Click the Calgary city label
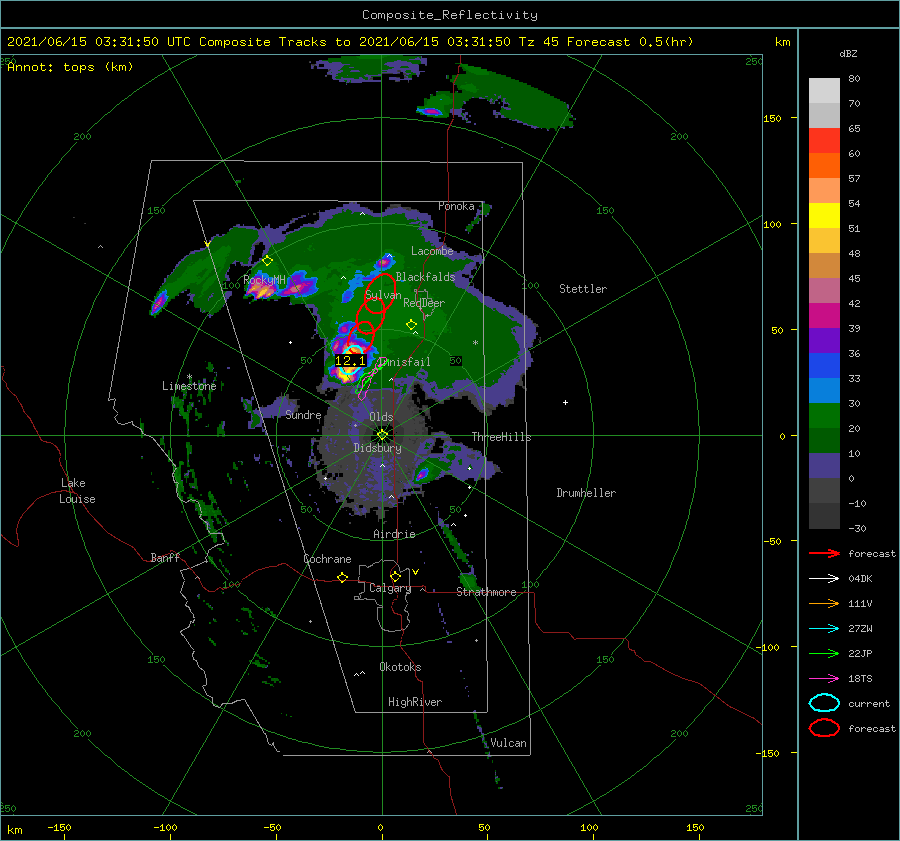Image resolution: width=900 pixels, height=841 pixels. (390, 588)
